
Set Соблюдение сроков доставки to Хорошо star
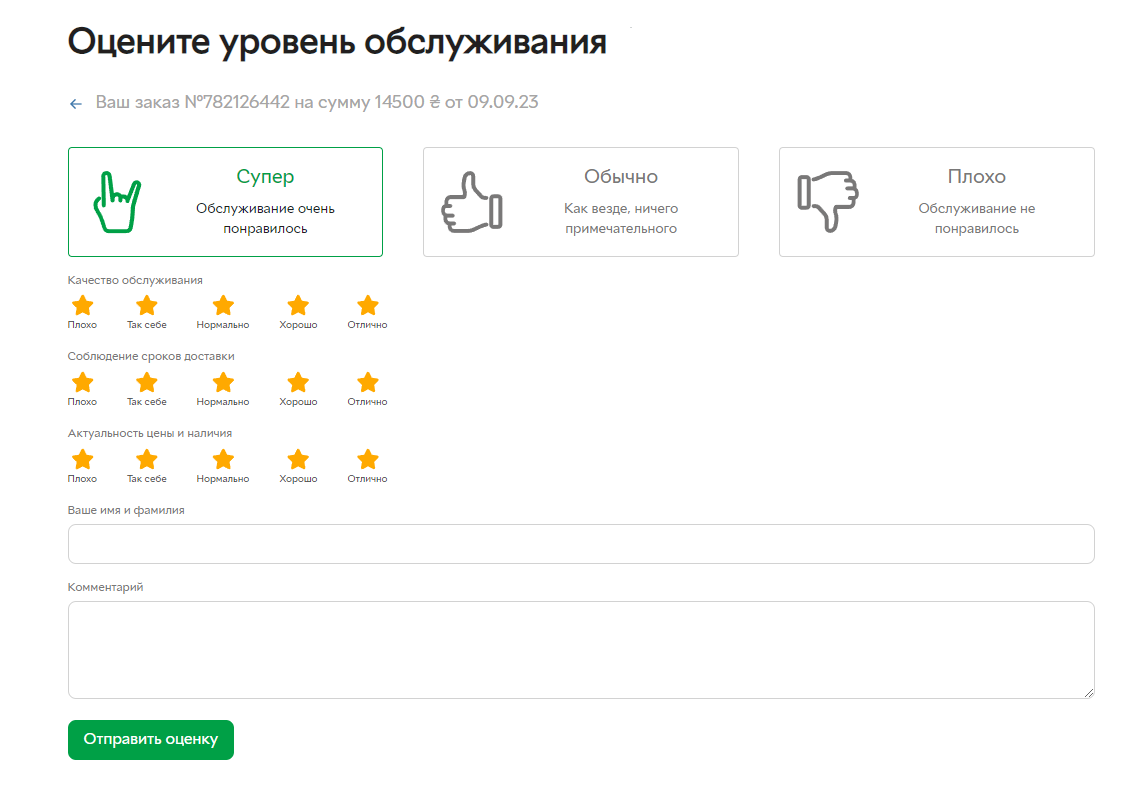tap(298, 383)
